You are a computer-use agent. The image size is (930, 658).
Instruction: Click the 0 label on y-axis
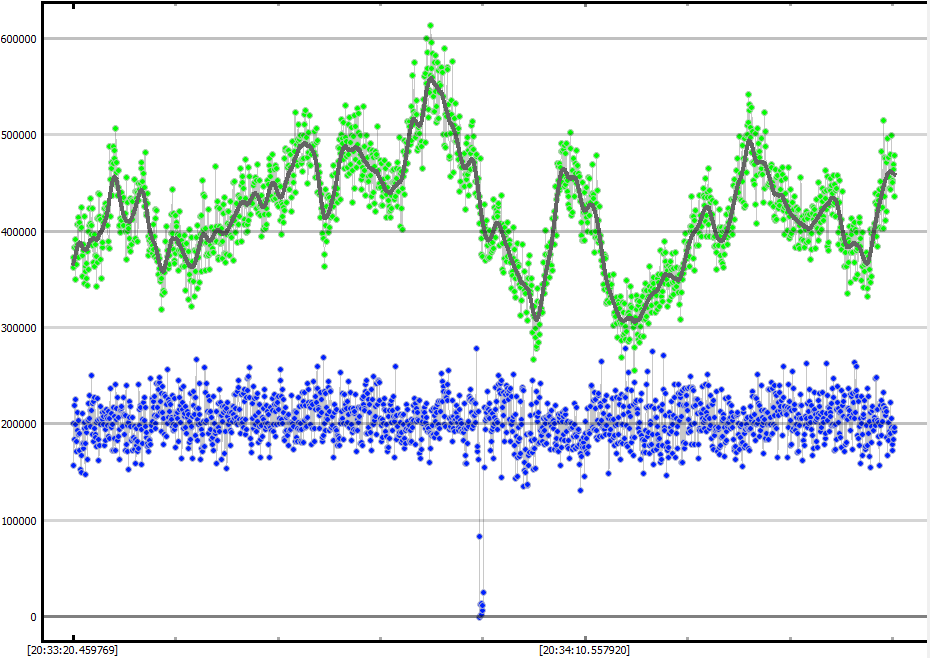pos(34,617)
